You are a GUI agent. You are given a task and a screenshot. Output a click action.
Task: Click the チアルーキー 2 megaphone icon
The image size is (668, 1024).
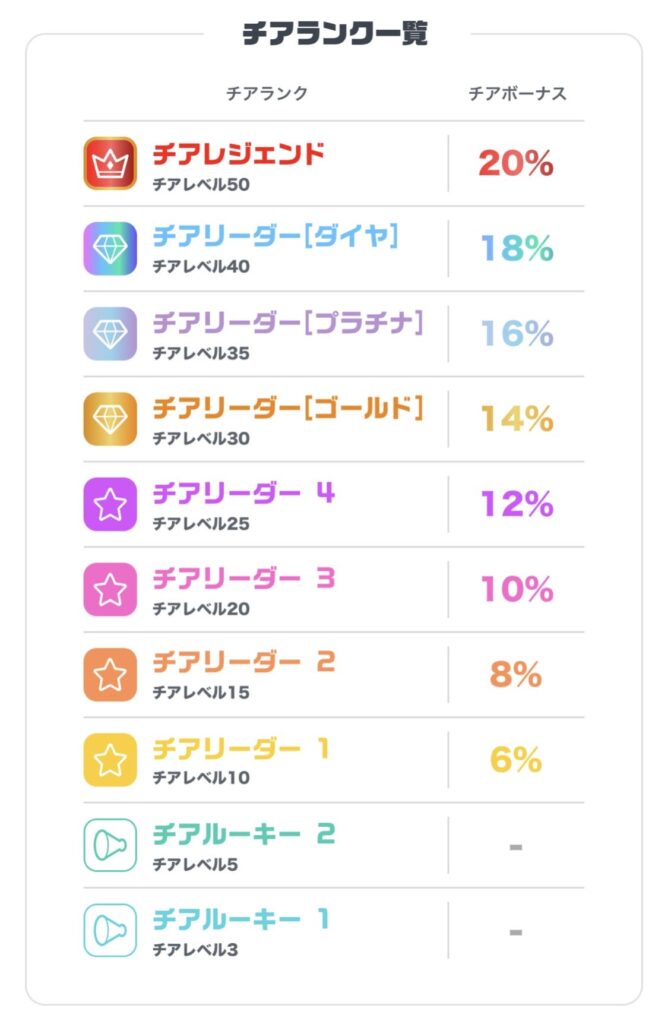[x=110, y=845]
